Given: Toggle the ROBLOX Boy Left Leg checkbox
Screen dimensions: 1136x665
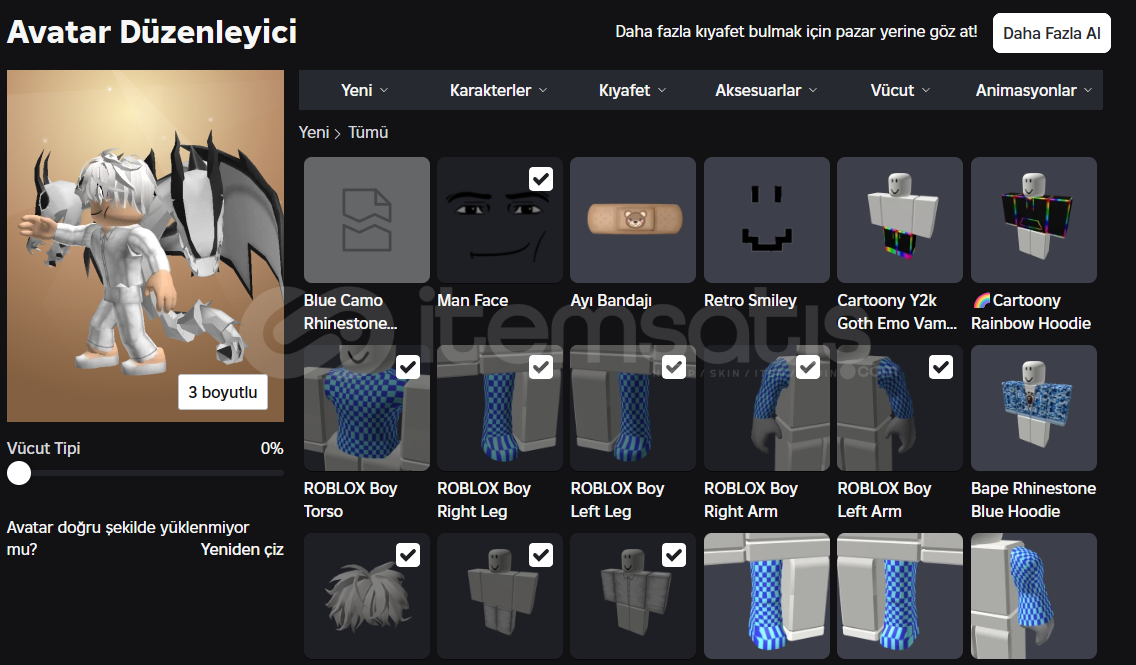Looking at the screenshot, I should point(674,367).
